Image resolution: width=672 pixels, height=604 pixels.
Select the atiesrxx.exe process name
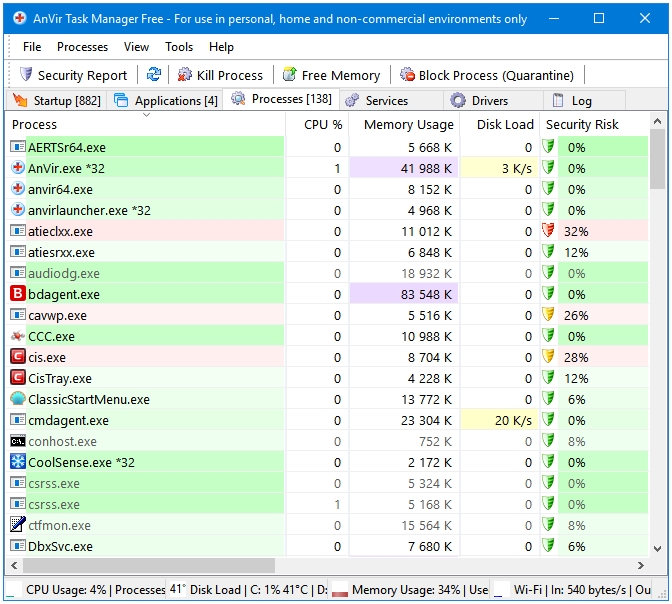61,252
